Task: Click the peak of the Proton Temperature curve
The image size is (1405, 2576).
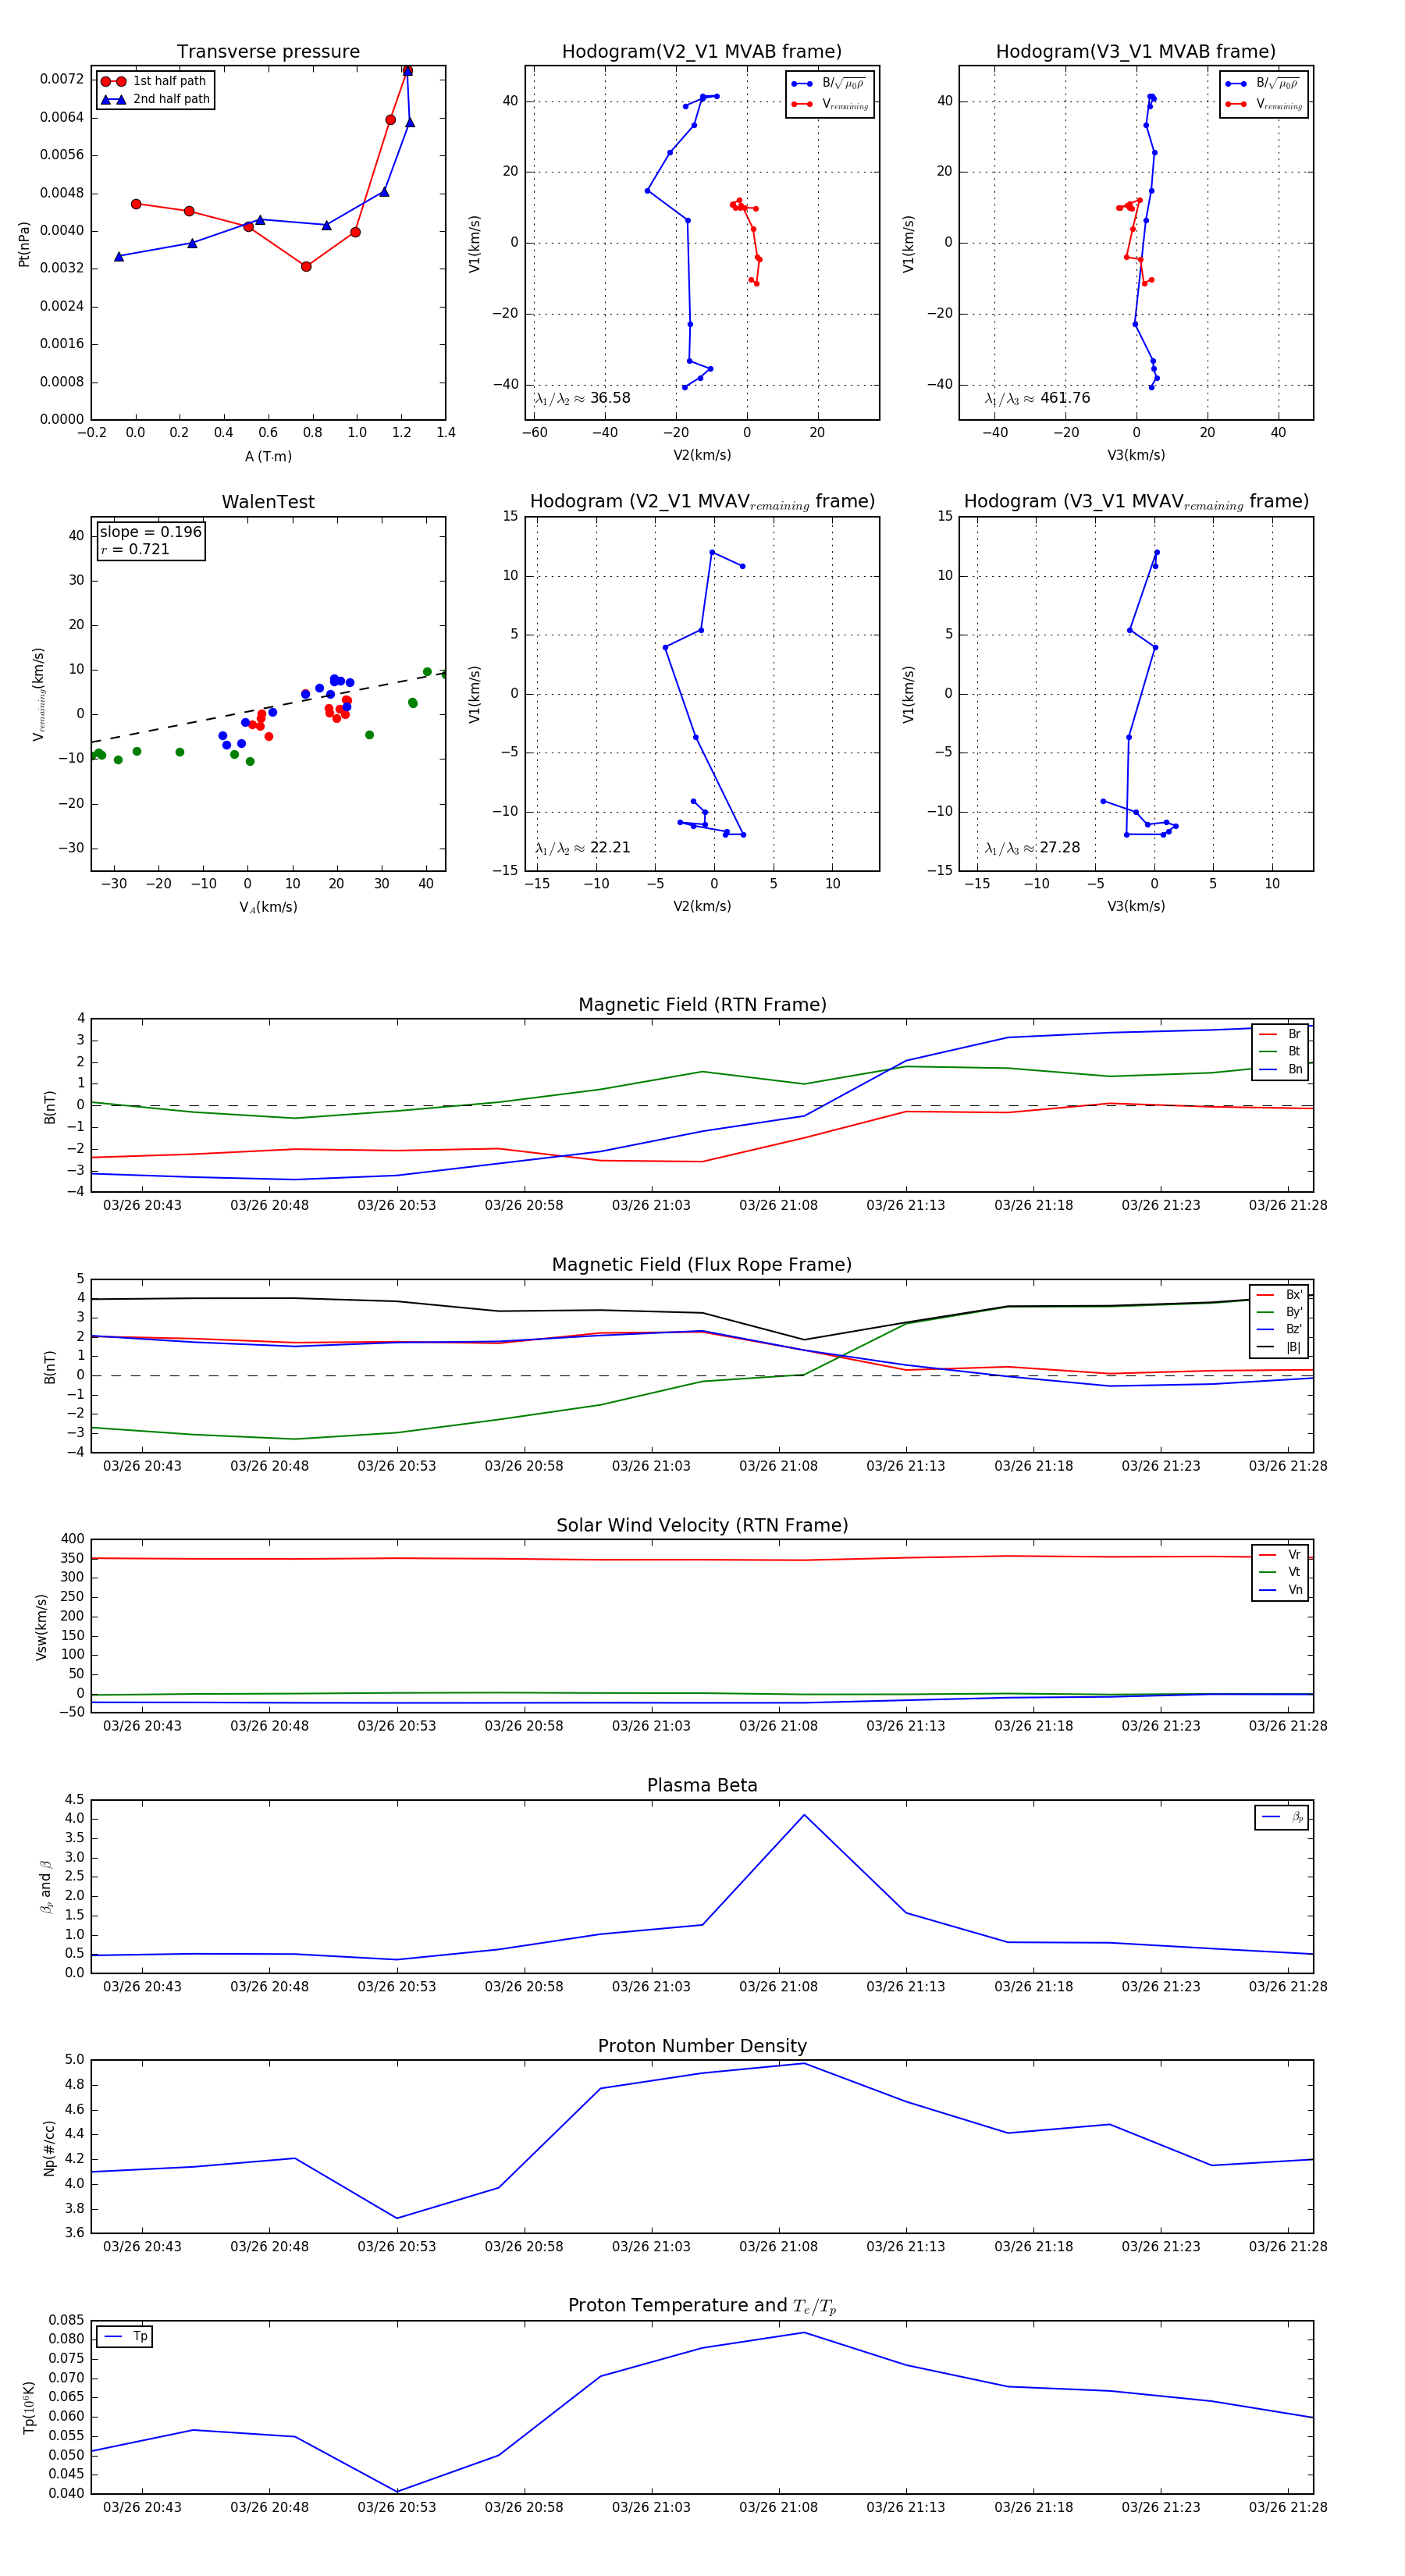Action: [804, 2333]
